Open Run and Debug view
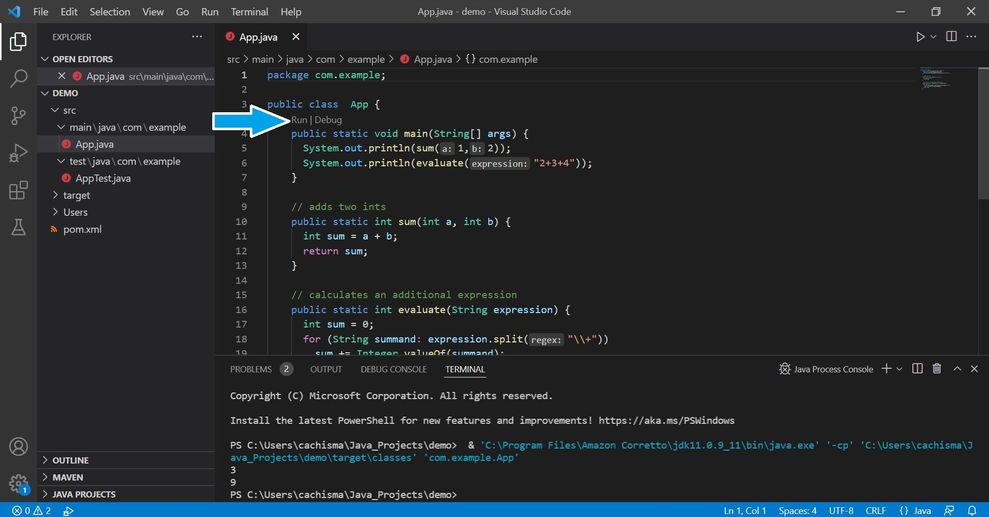Viewport: 989px width, 517px height. (x=18, y=153)
